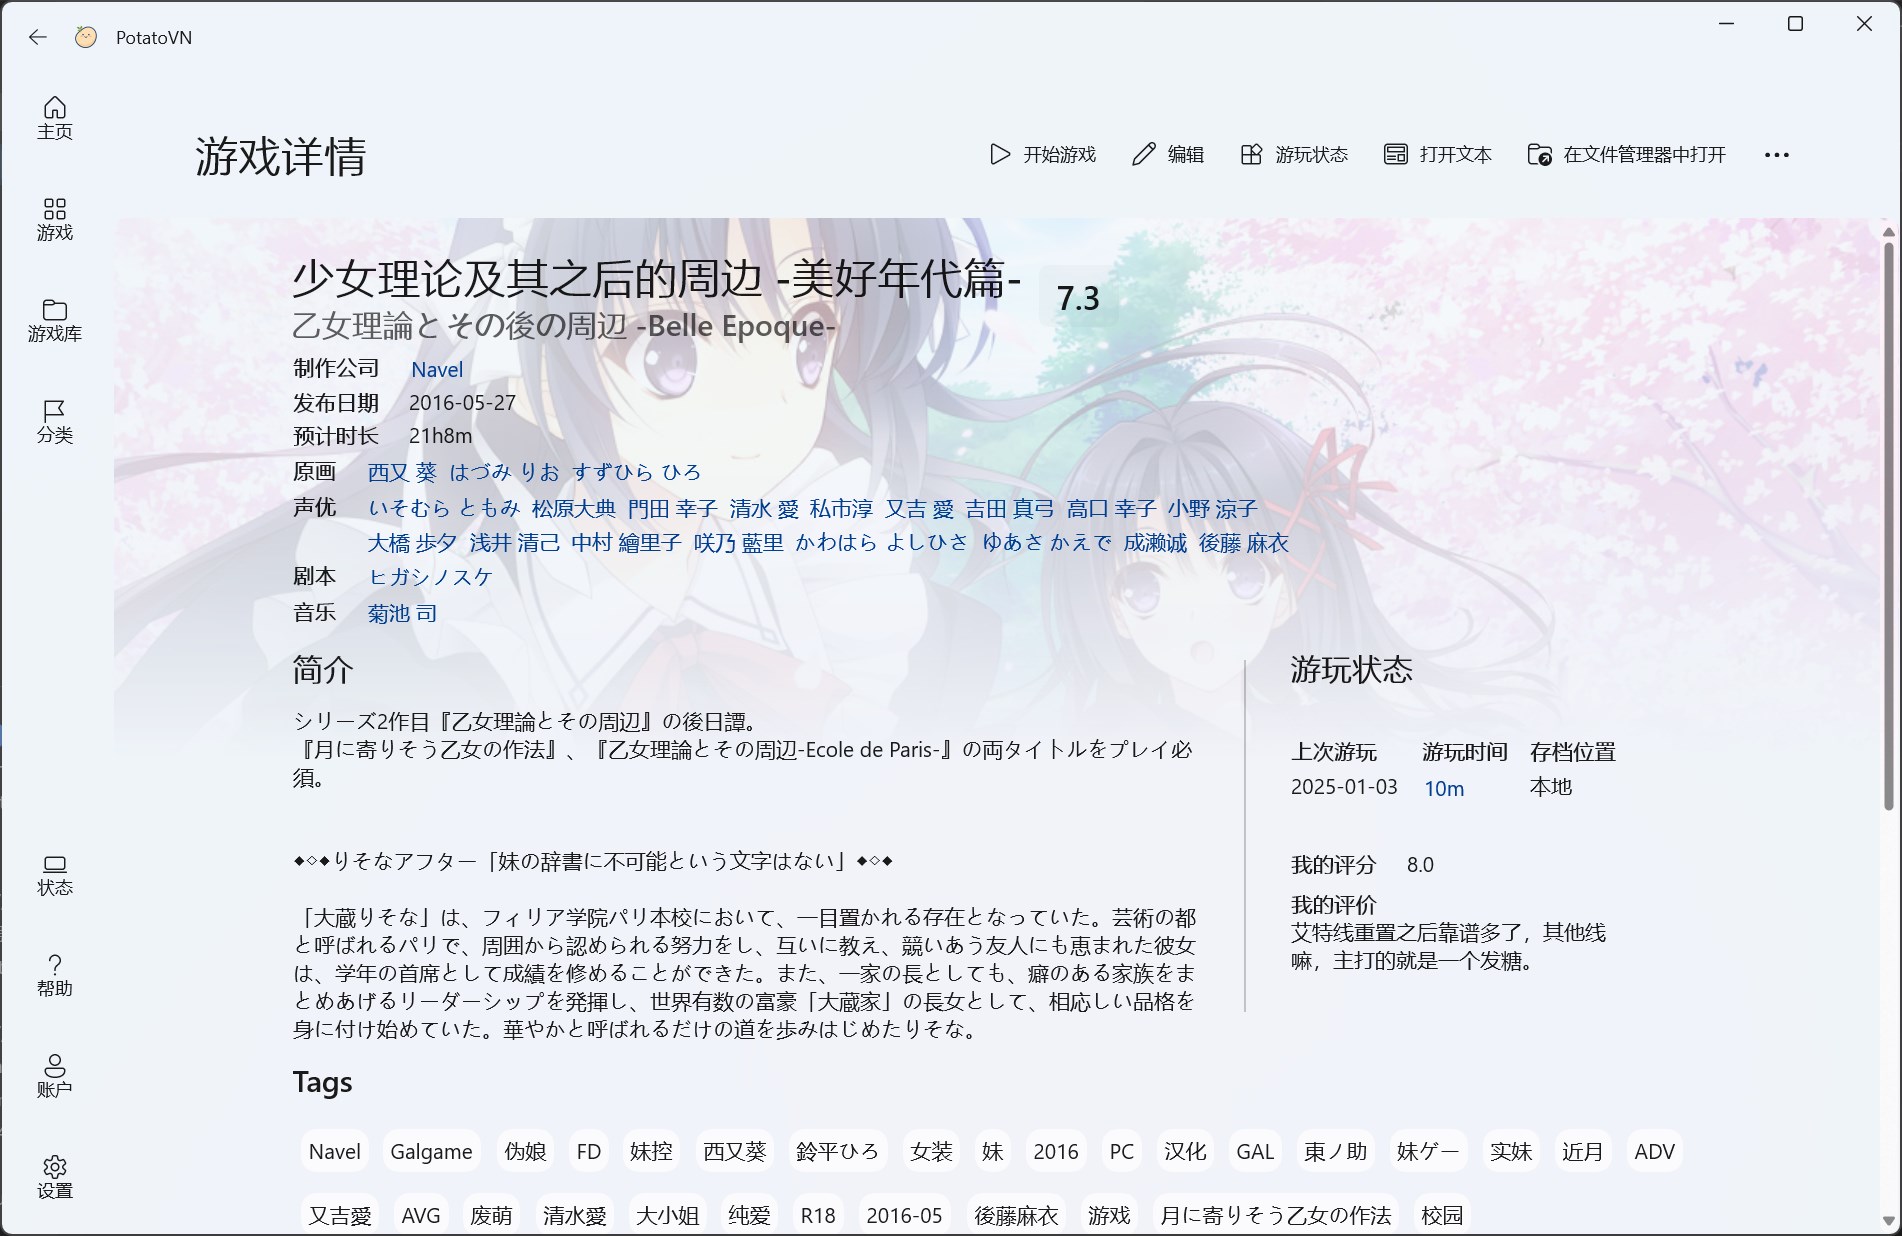Open illustrator すずひら ひろ link
The width and height of the screenshot is (1902, 1236).
[637, 472]
